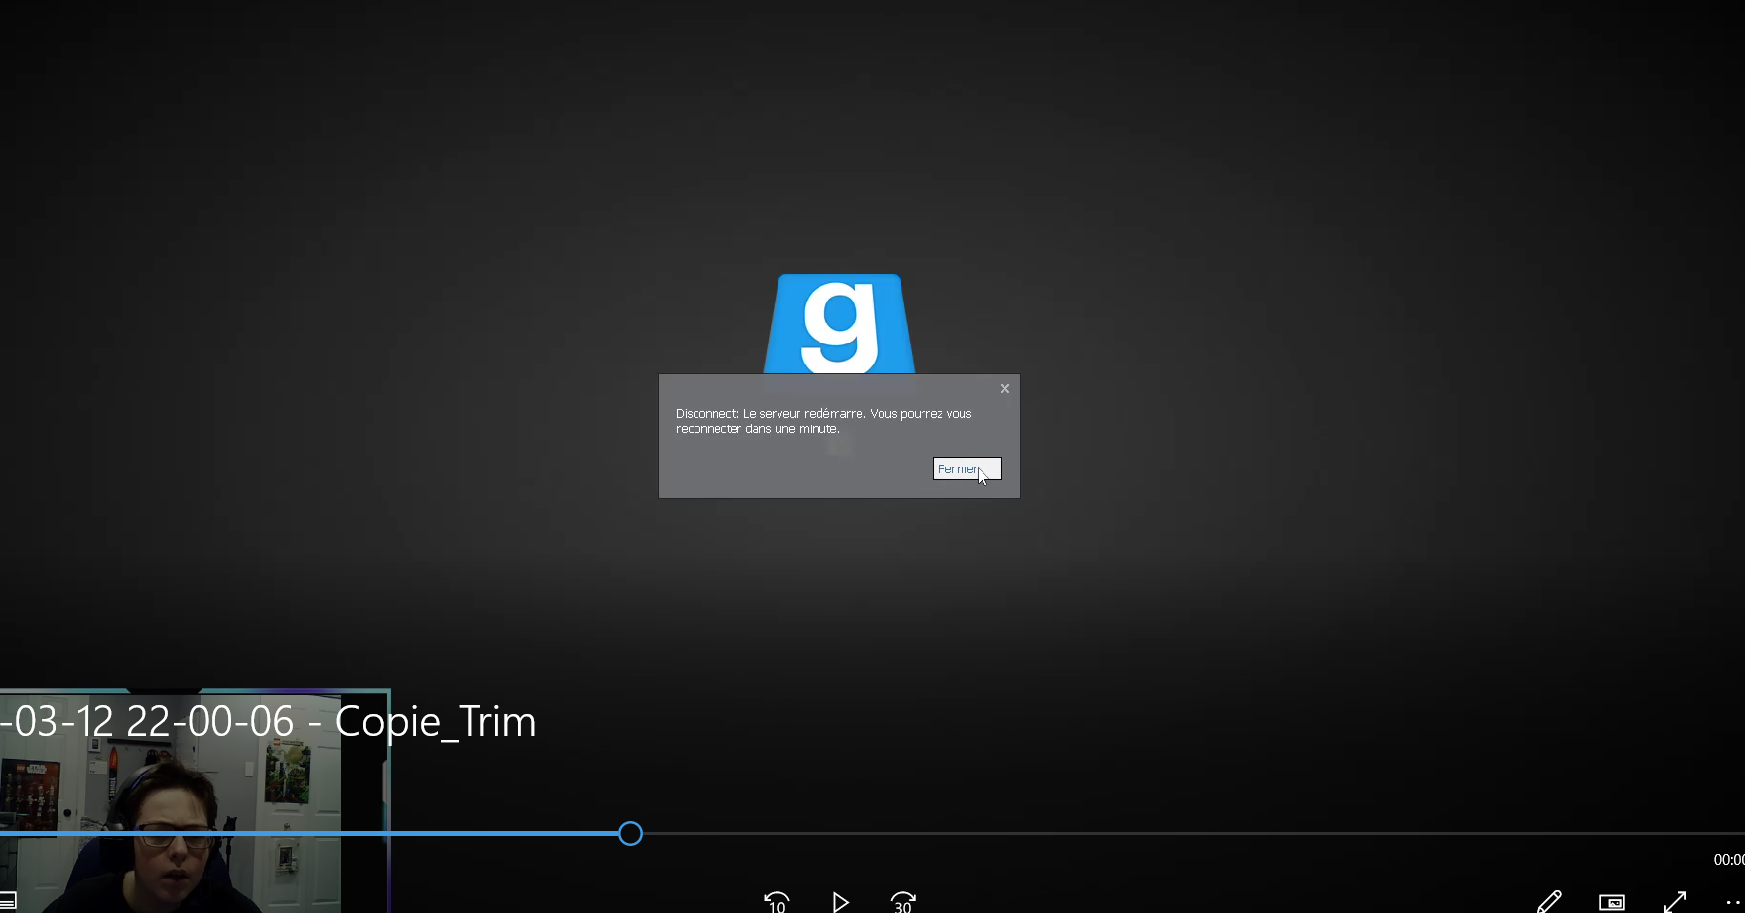Click the seek bar's circular playhead handle
Screen dimensions: 1745x913
point(630,833)
